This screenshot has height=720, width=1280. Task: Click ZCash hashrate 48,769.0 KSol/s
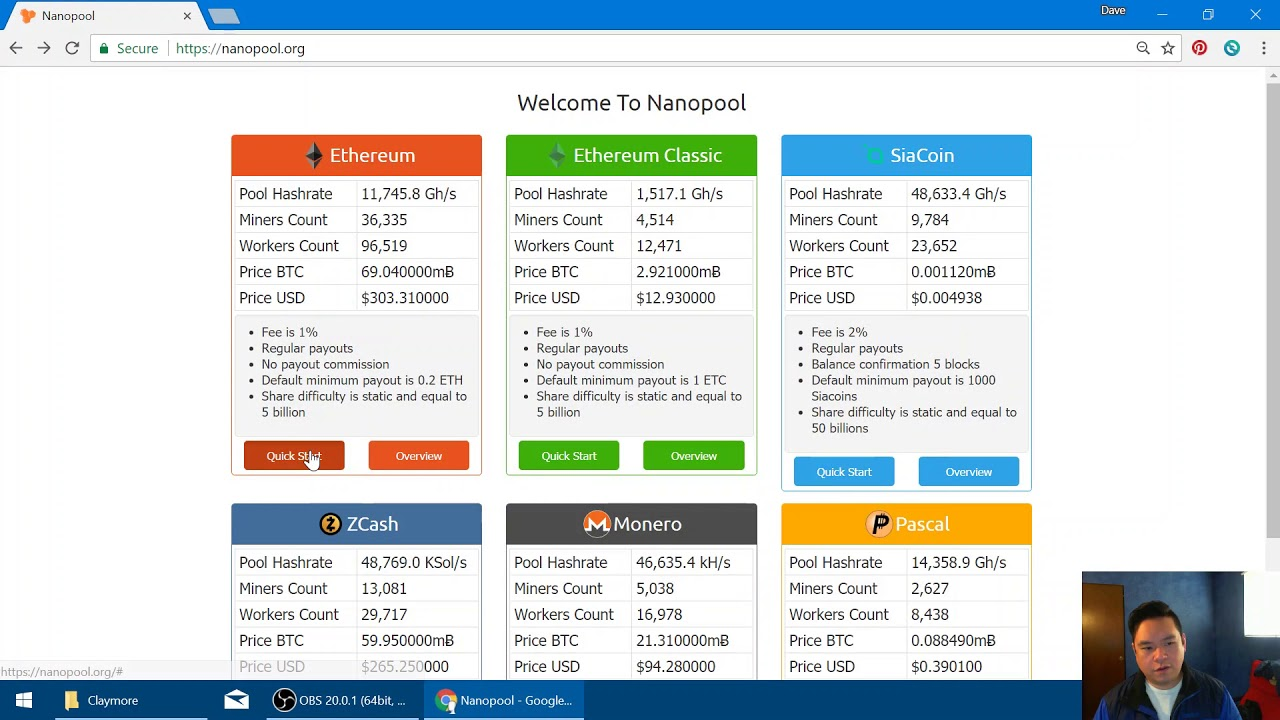coord(414,563)
